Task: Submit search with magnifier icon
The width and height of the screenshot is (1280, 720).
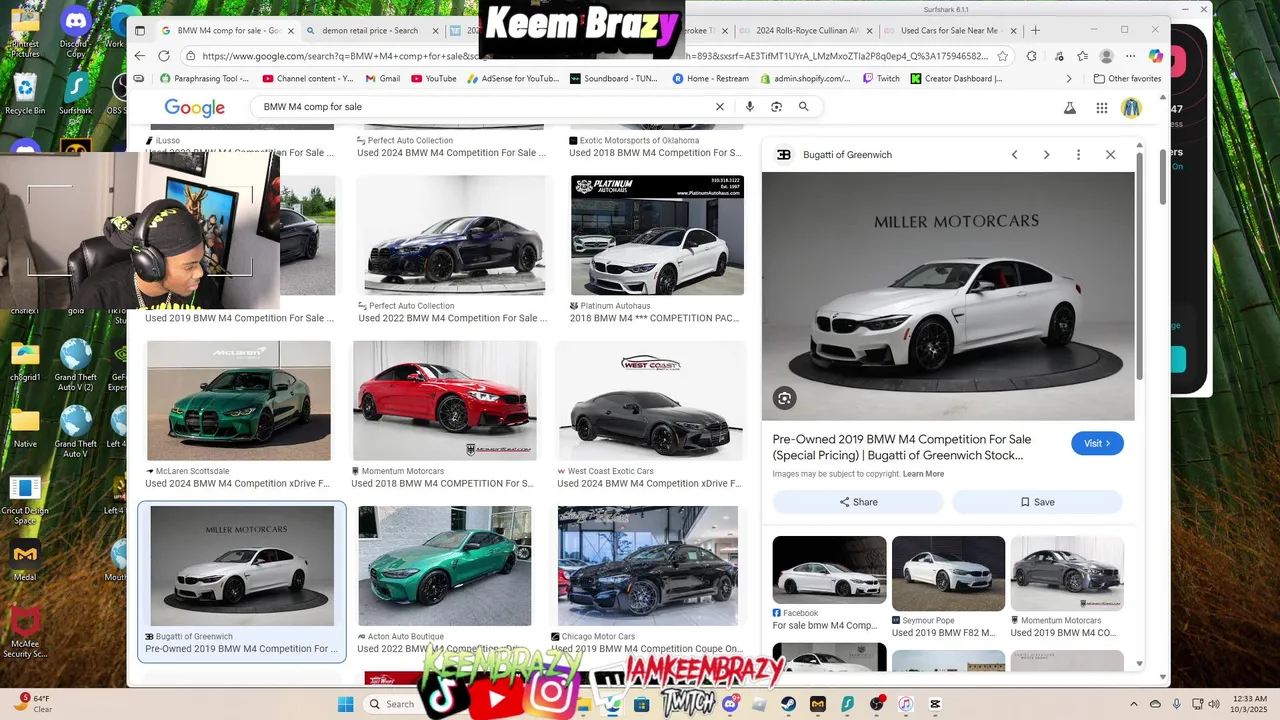Action: [x=803, y=107]
